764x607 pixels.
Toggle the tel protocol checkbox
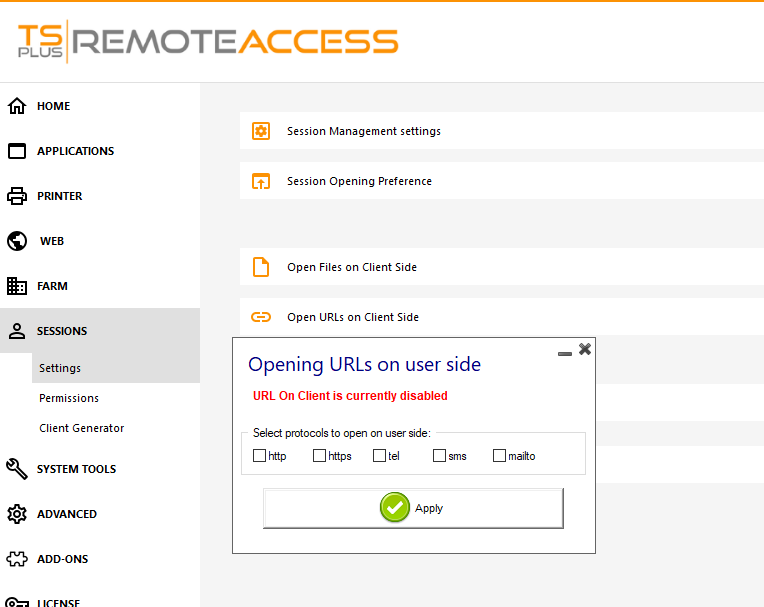coord(380,456)
